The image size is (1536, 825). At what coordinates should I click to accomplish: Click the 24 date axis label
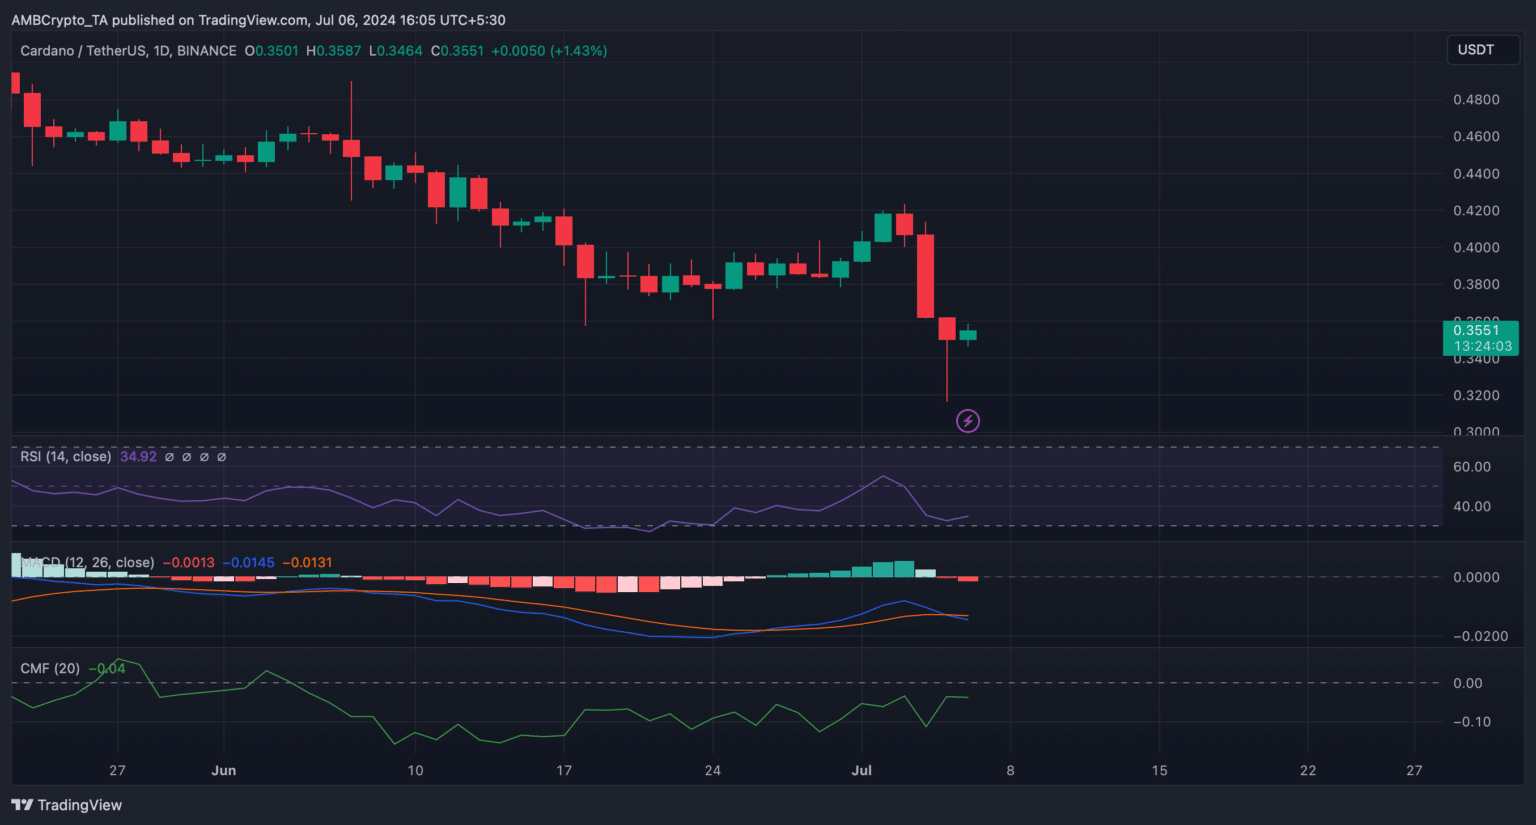click(x=712, y=771)
